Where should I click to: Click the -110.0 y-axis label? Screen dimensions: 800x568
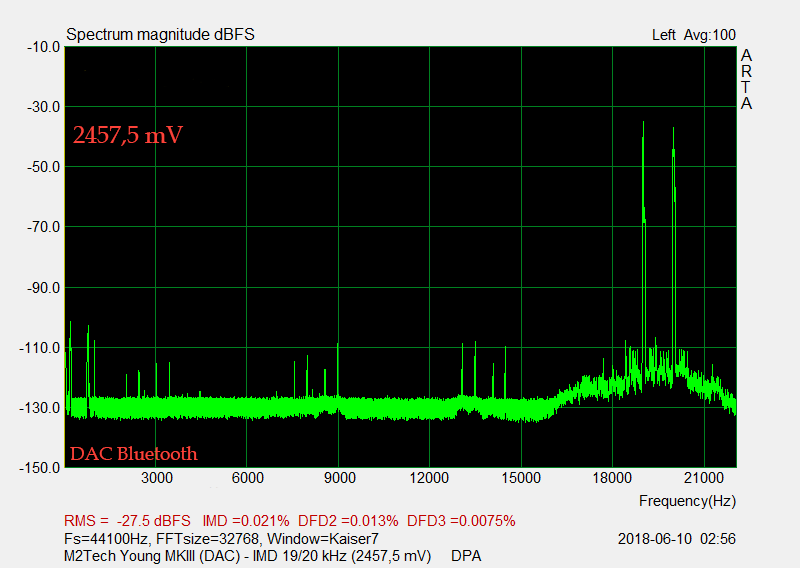(x=40, y=348)
